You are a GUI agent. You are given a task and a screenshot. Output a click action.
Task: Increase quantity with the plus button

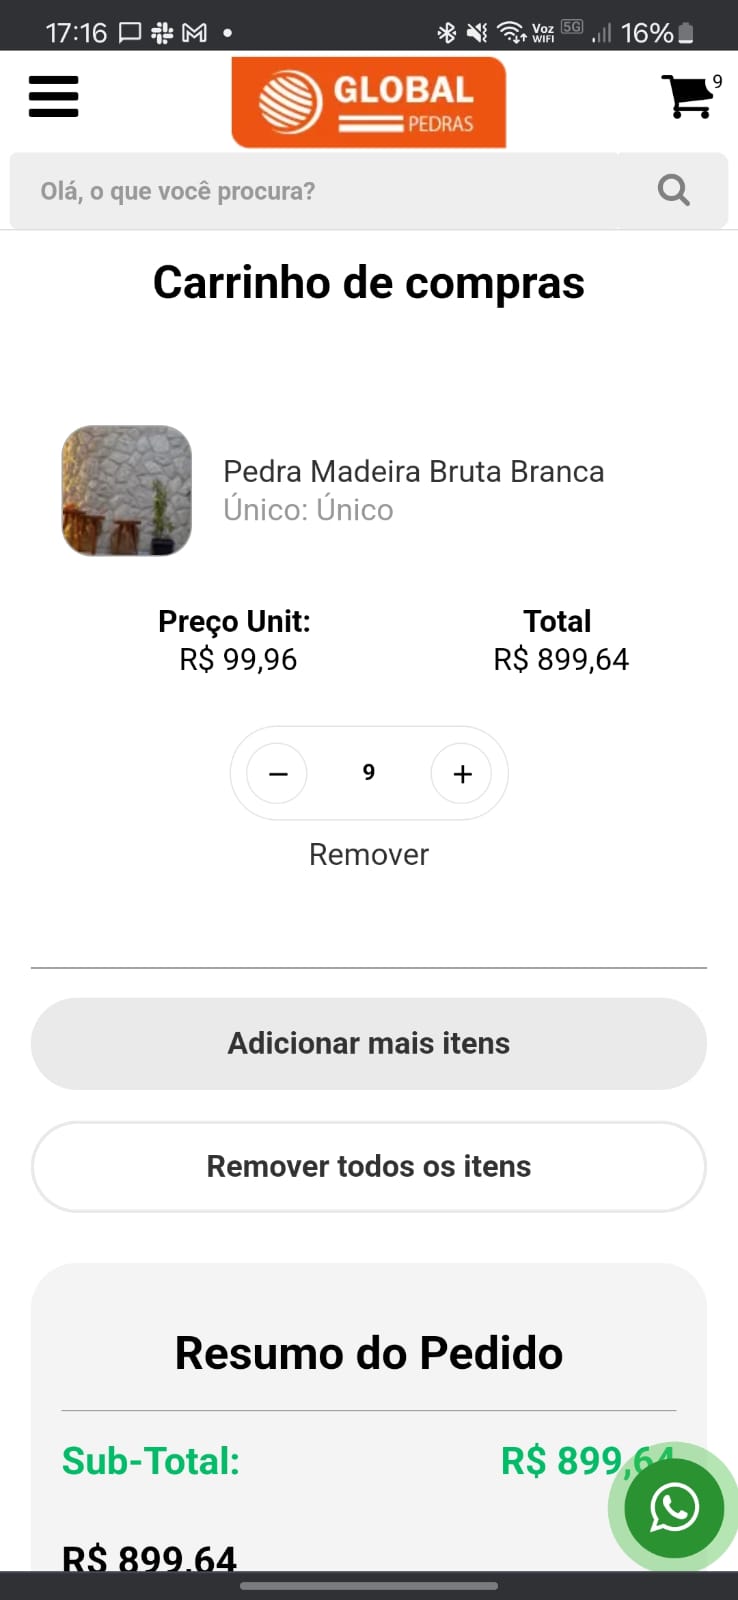pyautogui.click(x=462, y=773)
